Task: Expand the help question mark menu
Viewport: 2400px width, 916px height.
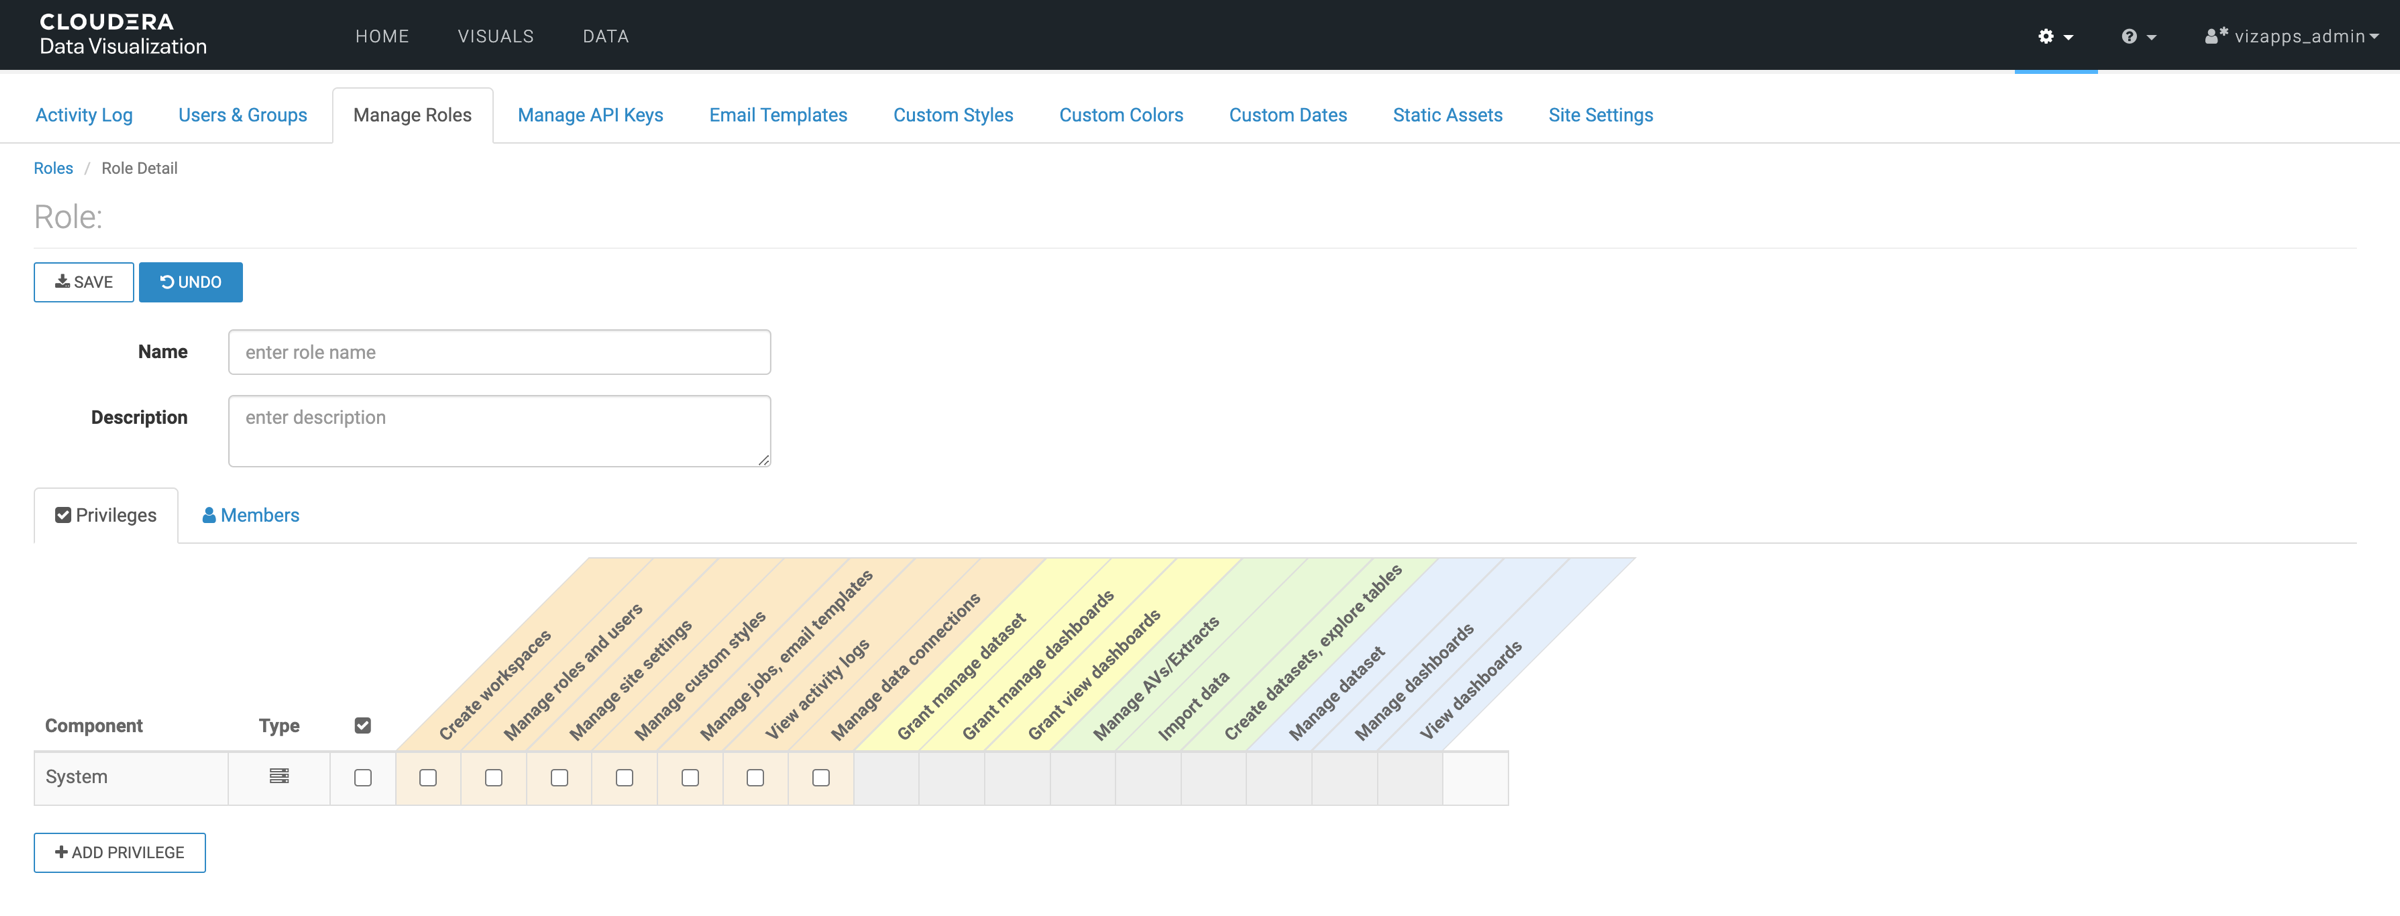Action: (x=2138, y=36)
